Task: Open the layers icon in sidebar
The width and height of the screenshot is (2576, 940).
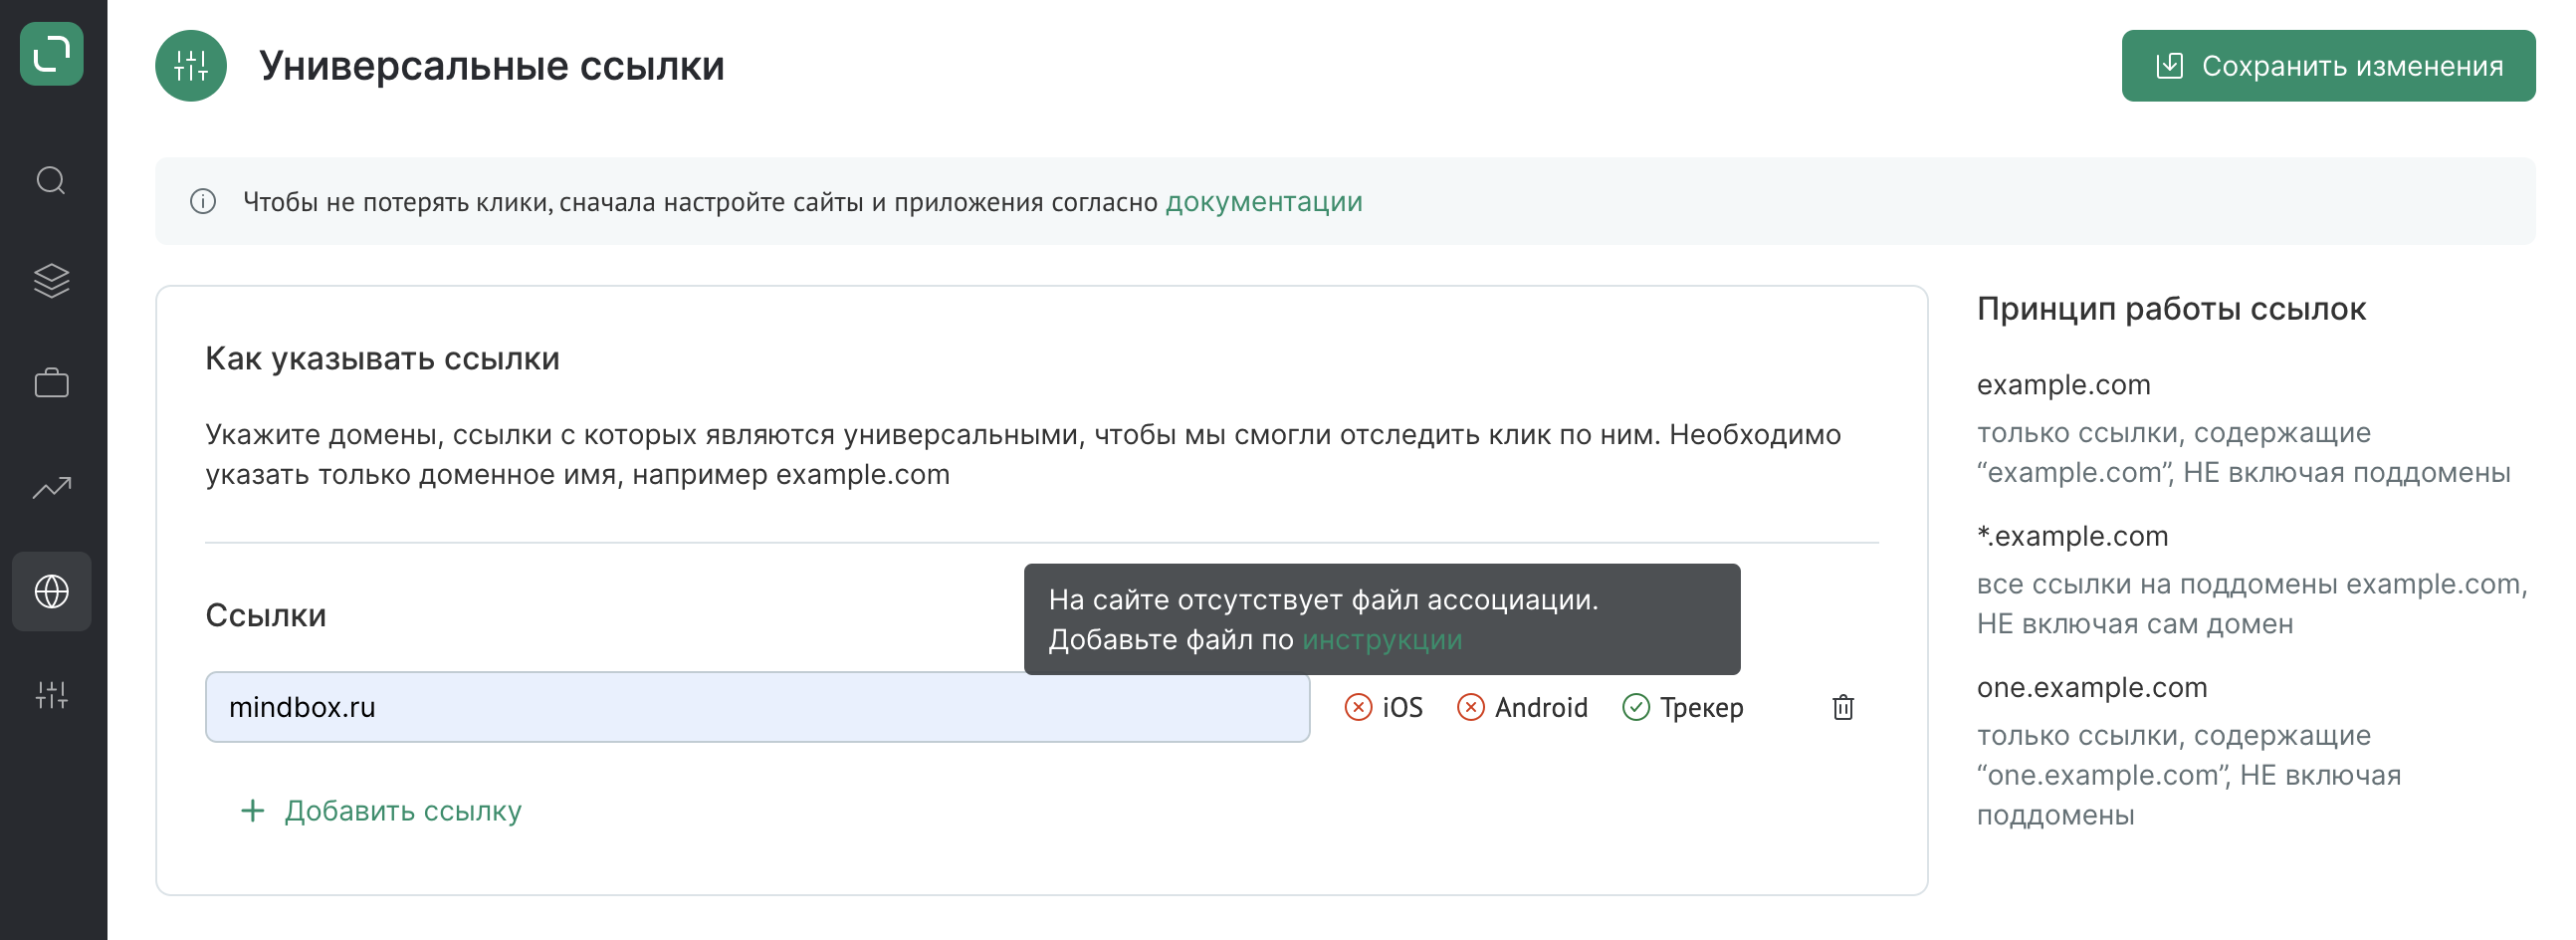Action: [51, 281]
